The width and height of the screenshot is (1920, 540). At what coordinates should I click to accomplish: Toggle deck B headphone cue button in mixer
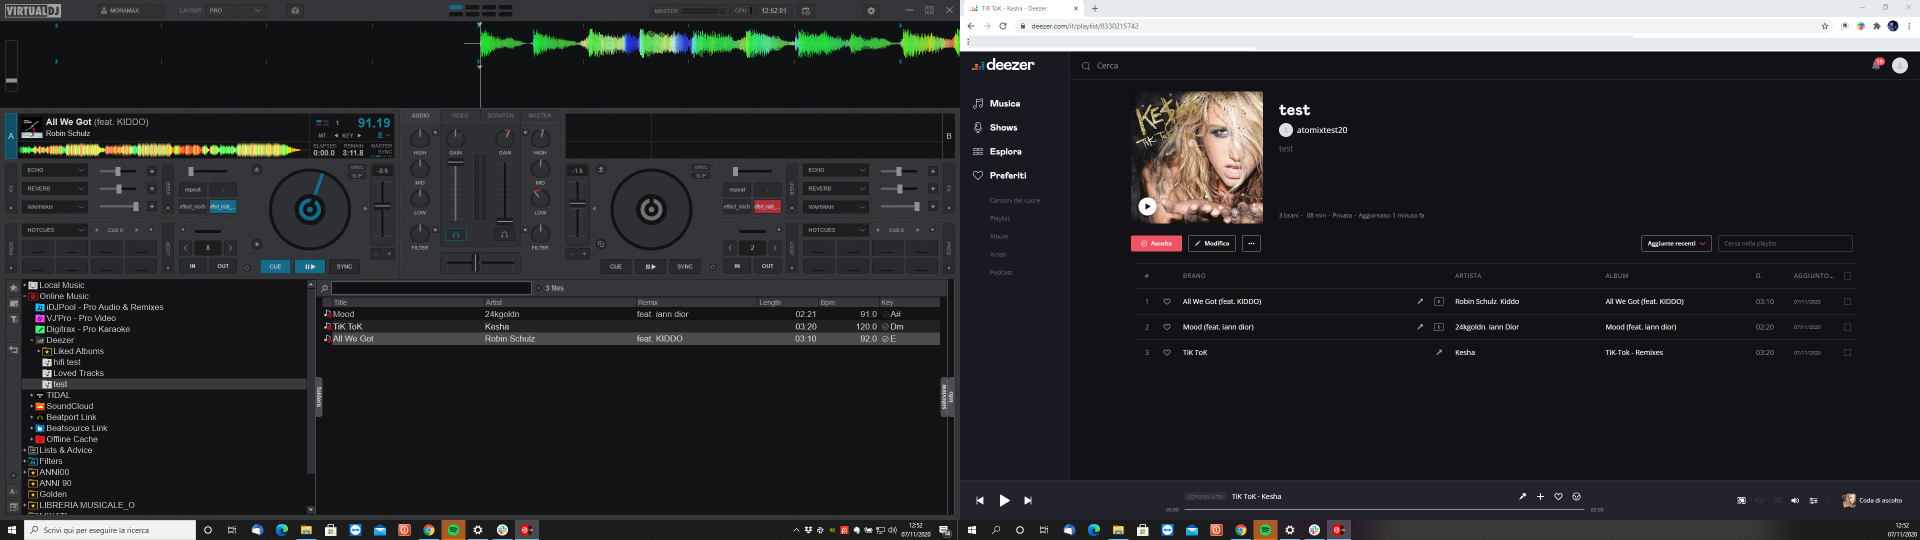(504, 234)
